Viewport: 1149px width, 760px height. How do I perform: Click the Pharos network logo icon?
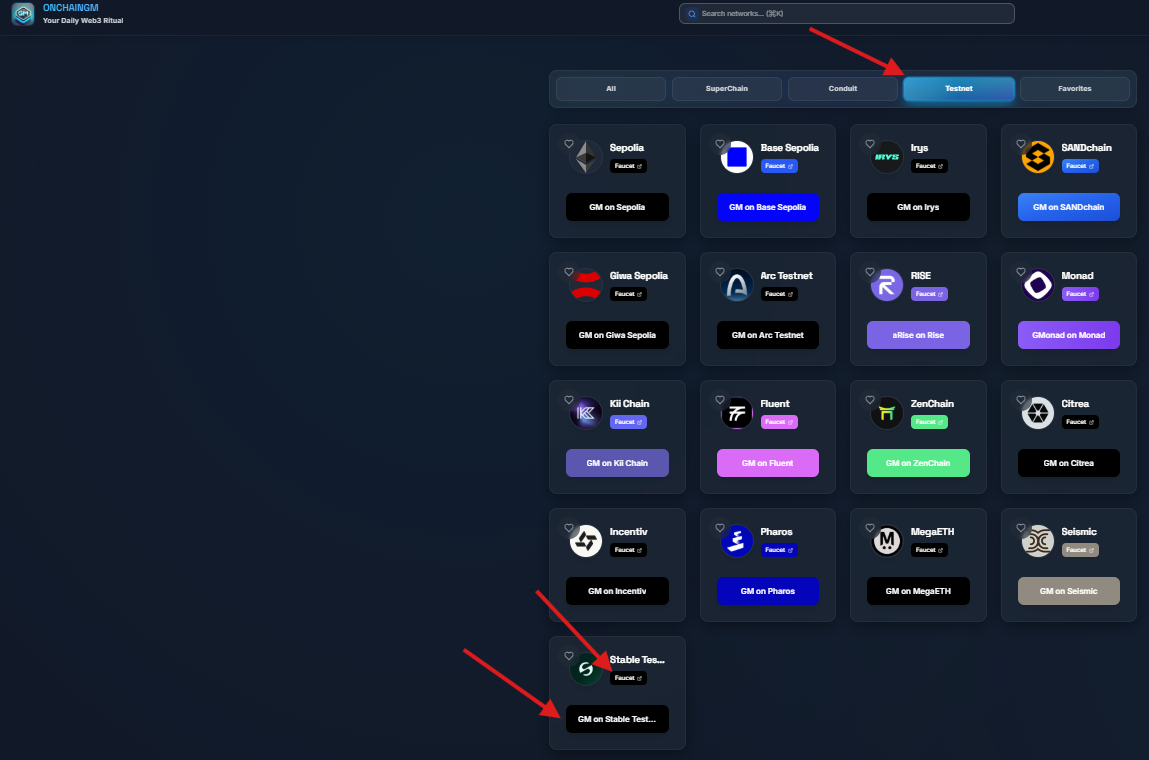pyautogui.click(x=737, y=541)
